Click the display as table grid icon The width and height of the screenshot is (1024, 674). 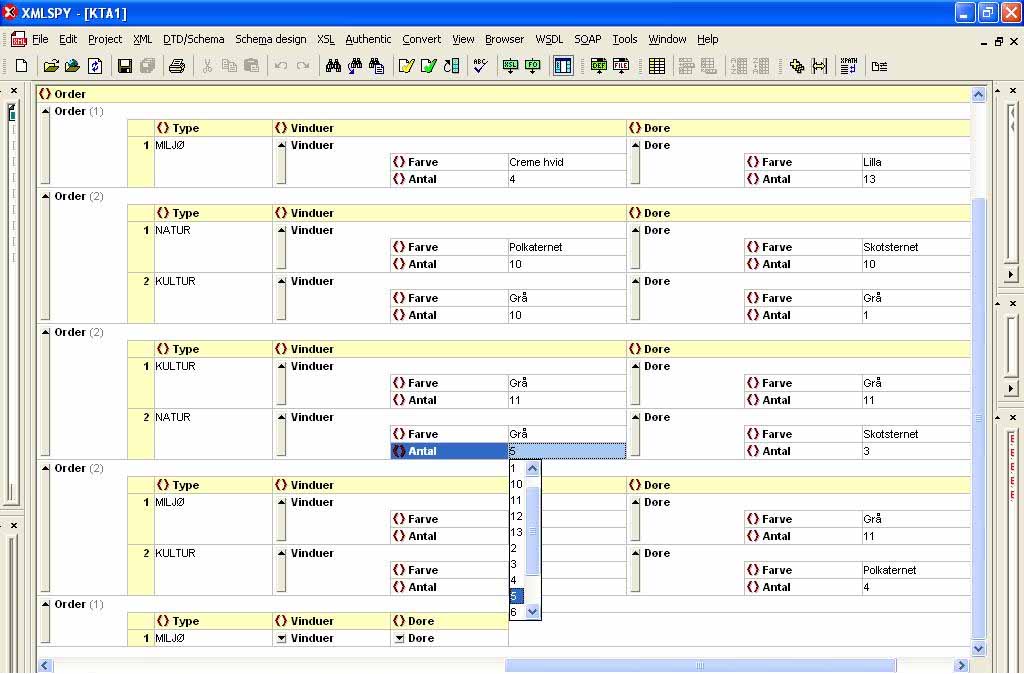click(x=657, y=66)
